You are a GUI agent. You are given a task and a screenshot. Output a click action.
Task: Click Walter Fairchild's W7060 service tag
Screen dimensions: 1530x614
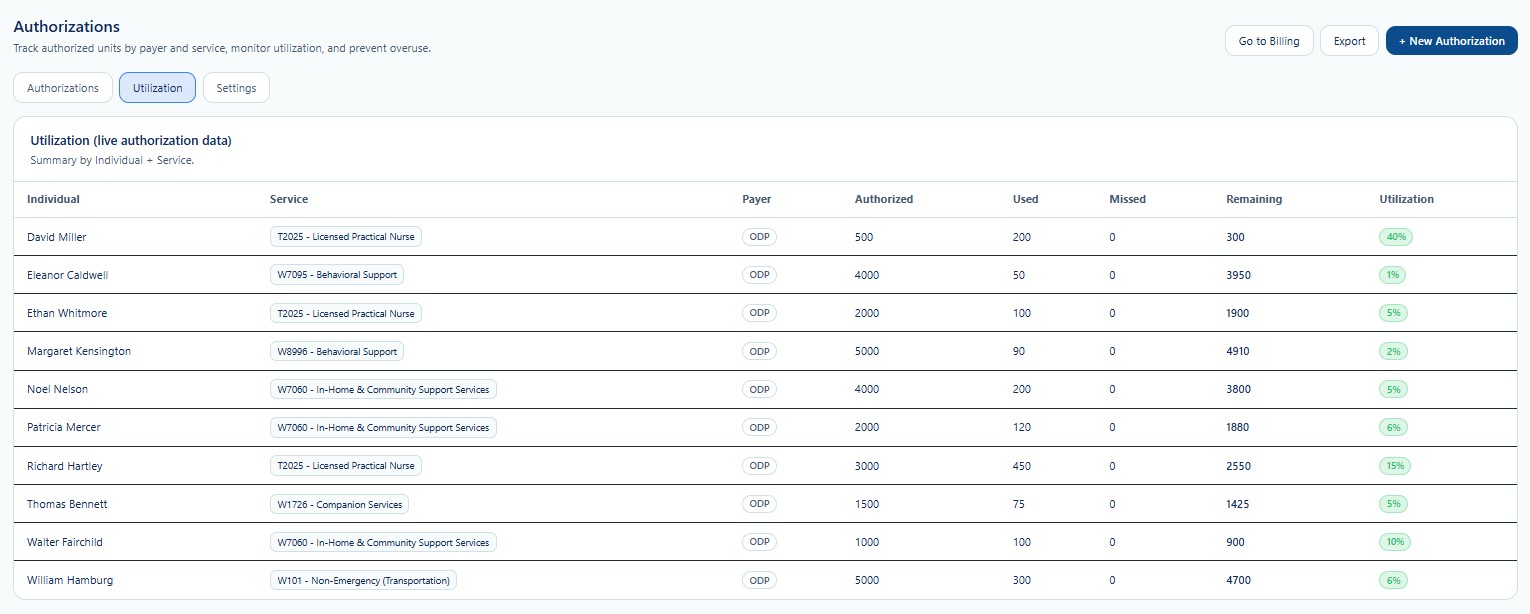(383, 542)
